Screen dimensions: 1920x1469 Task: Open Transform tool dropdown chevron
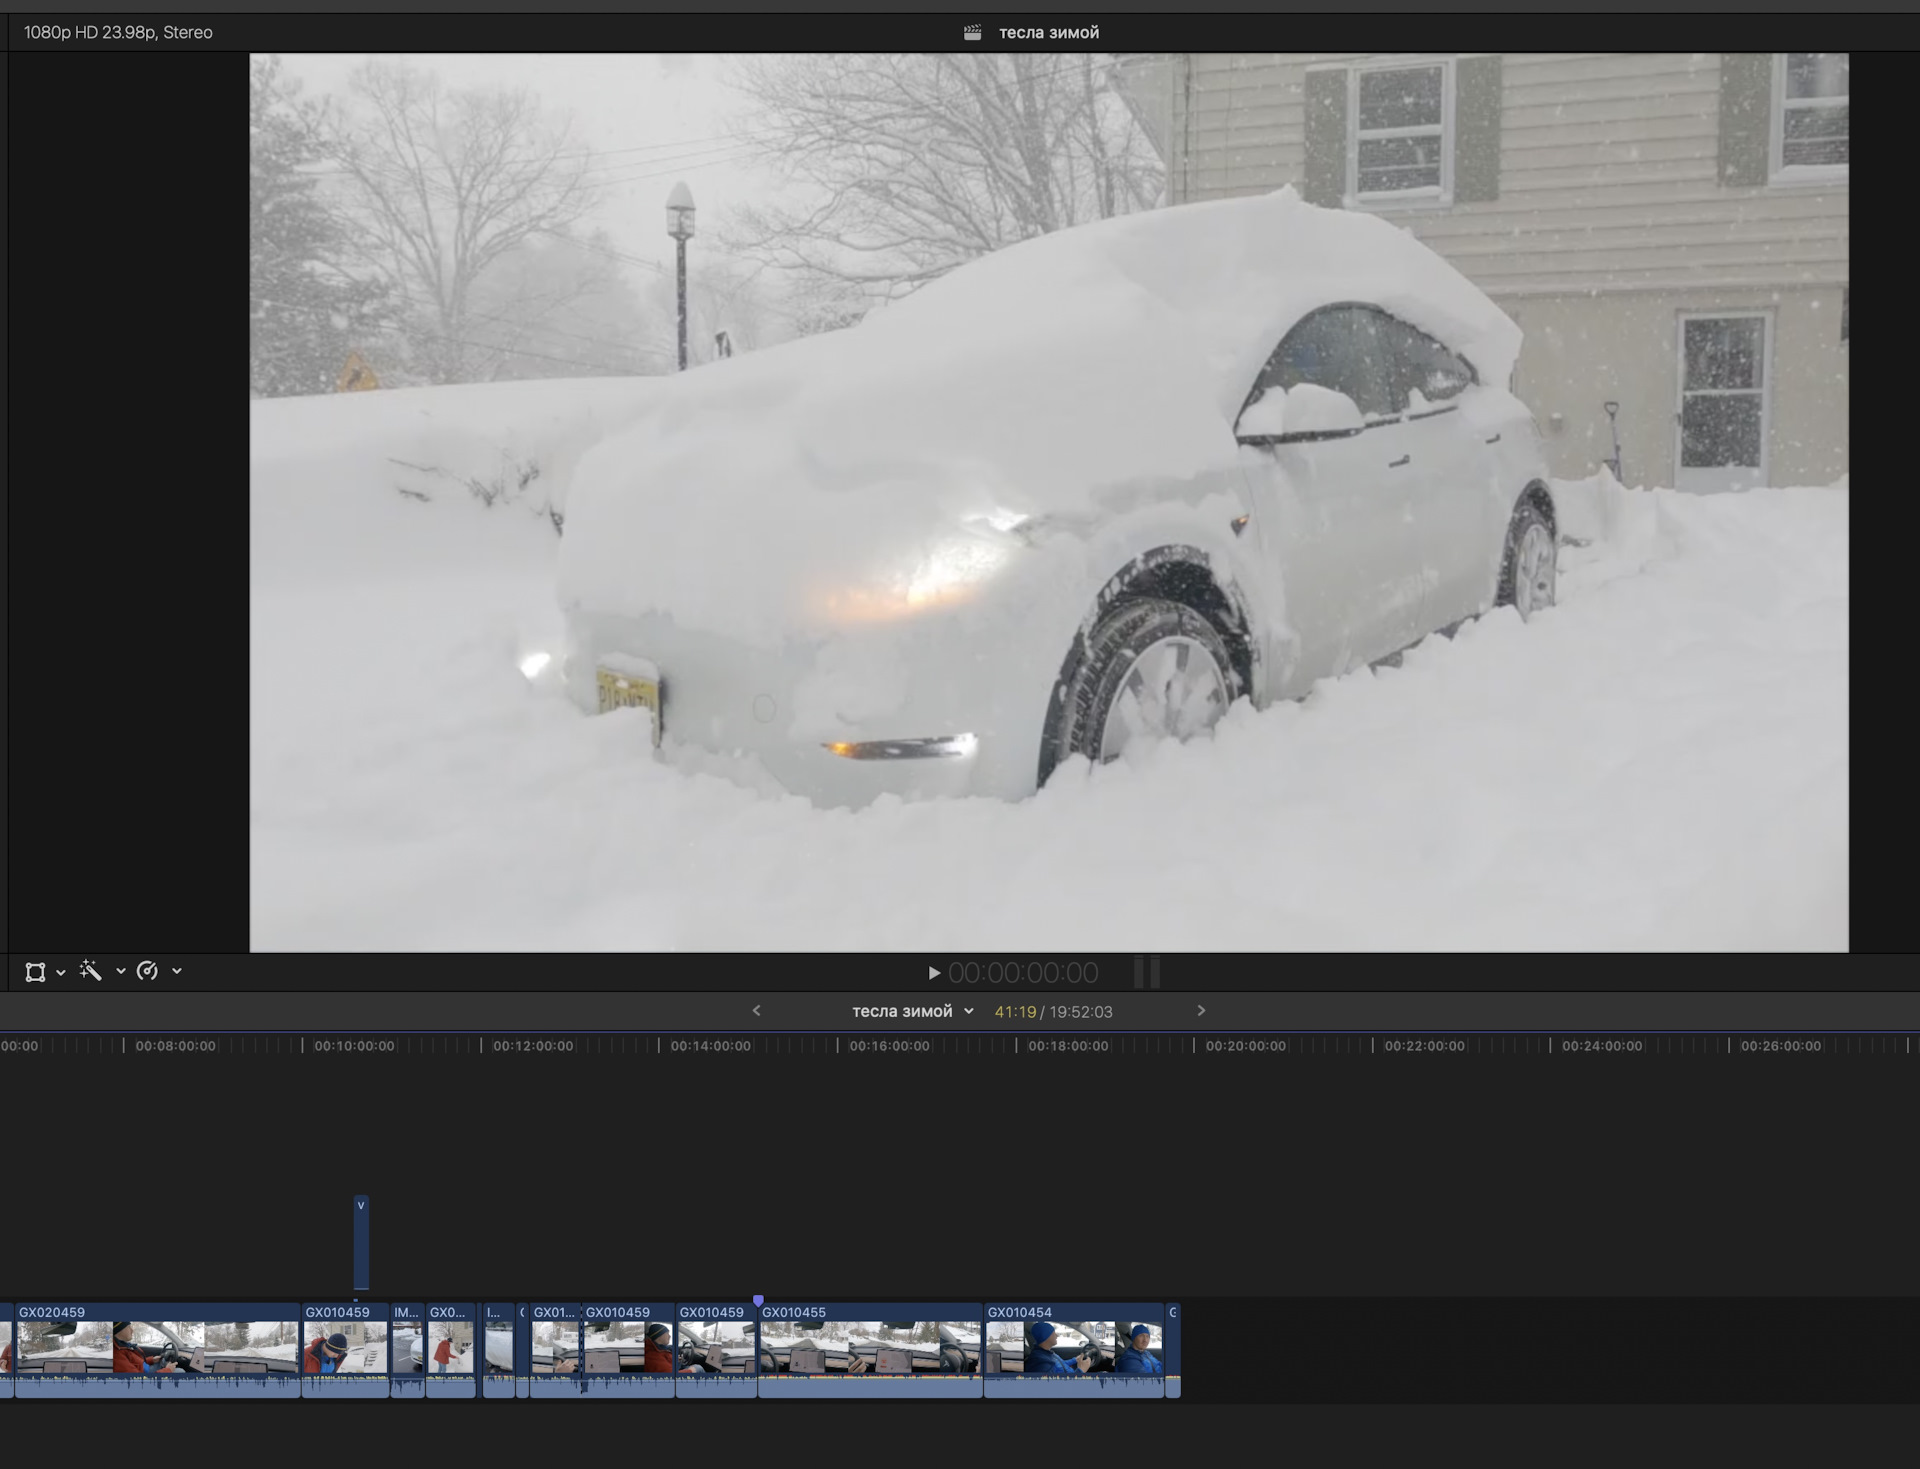click(x=61, y=972)
